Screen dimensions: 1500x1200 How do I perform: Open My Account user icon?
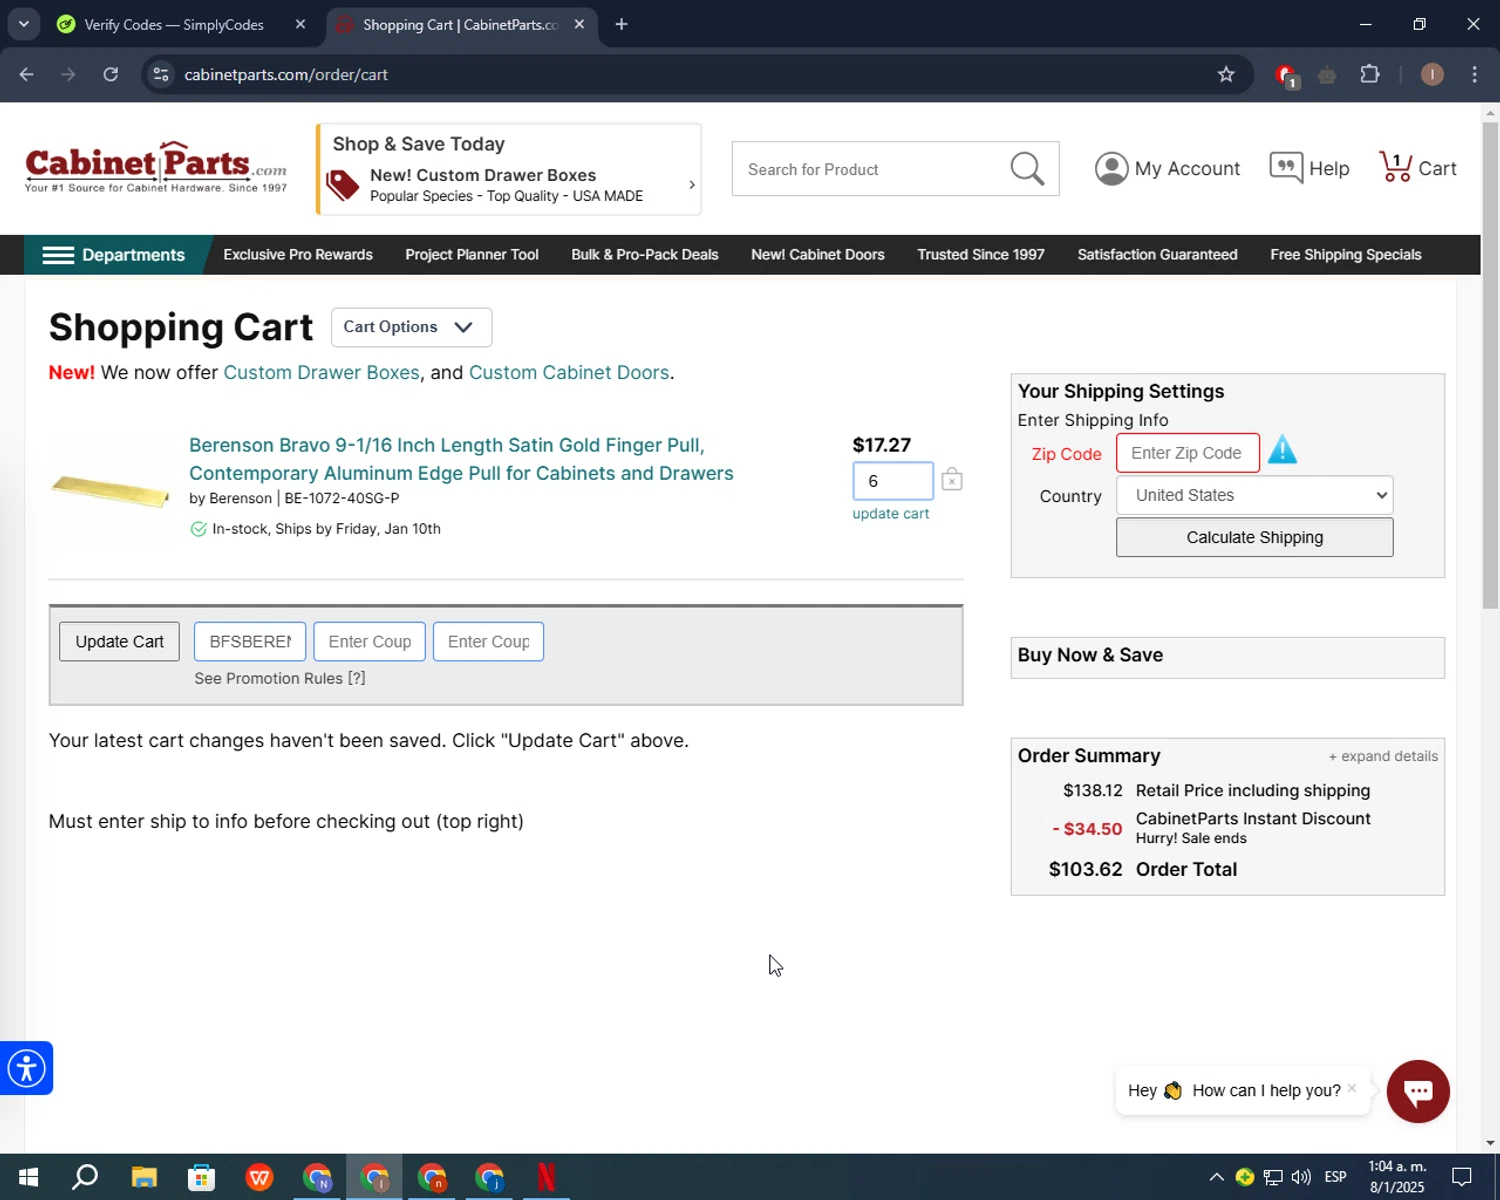tap(1111, 169)
